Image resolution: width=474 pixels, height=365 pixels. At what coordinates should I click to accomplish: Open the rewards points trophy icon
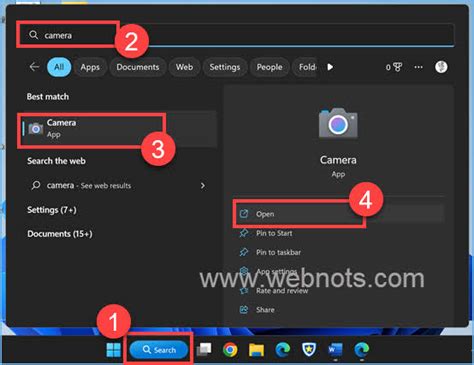click(x=394, y=67)
